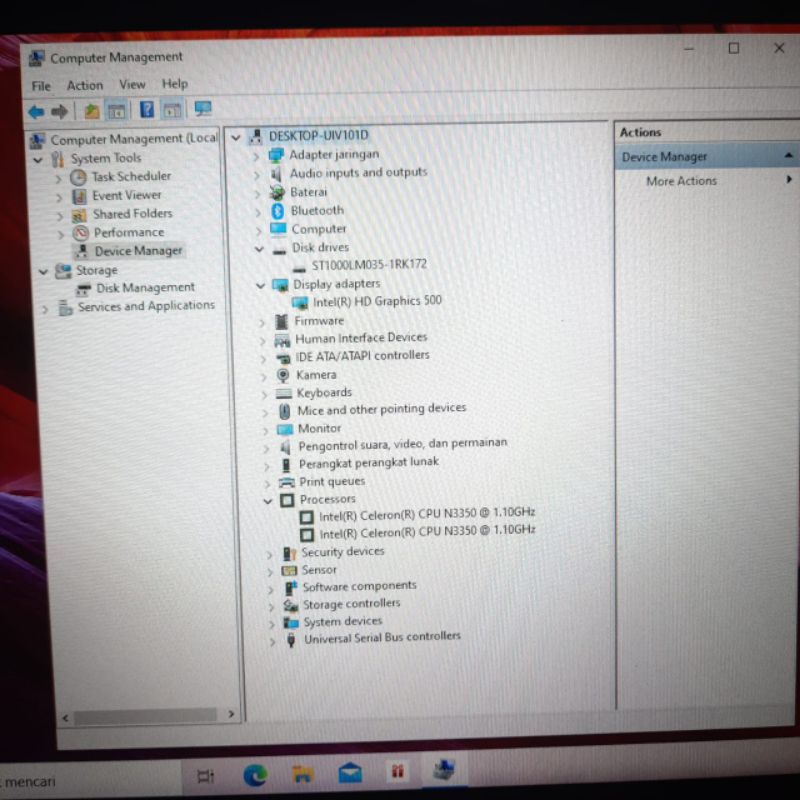Click the Back arrow toolbar icon

(x=36, y=111)
